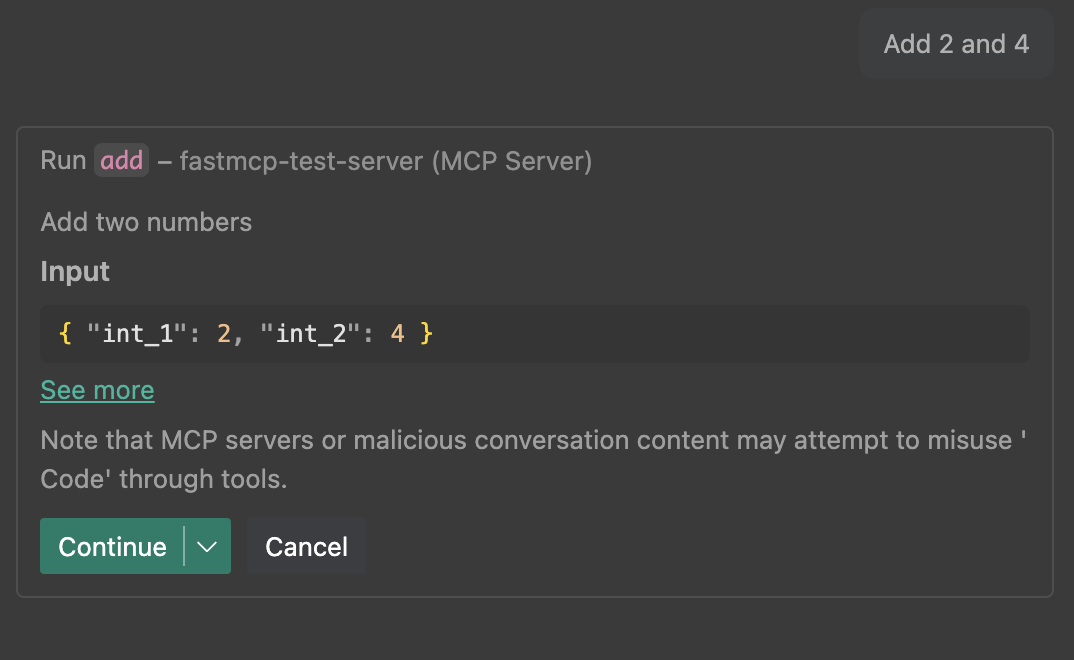Viewport: 1074px width, 660px height.
Task: Click the orange value 4 in the input
Action: 397,334
